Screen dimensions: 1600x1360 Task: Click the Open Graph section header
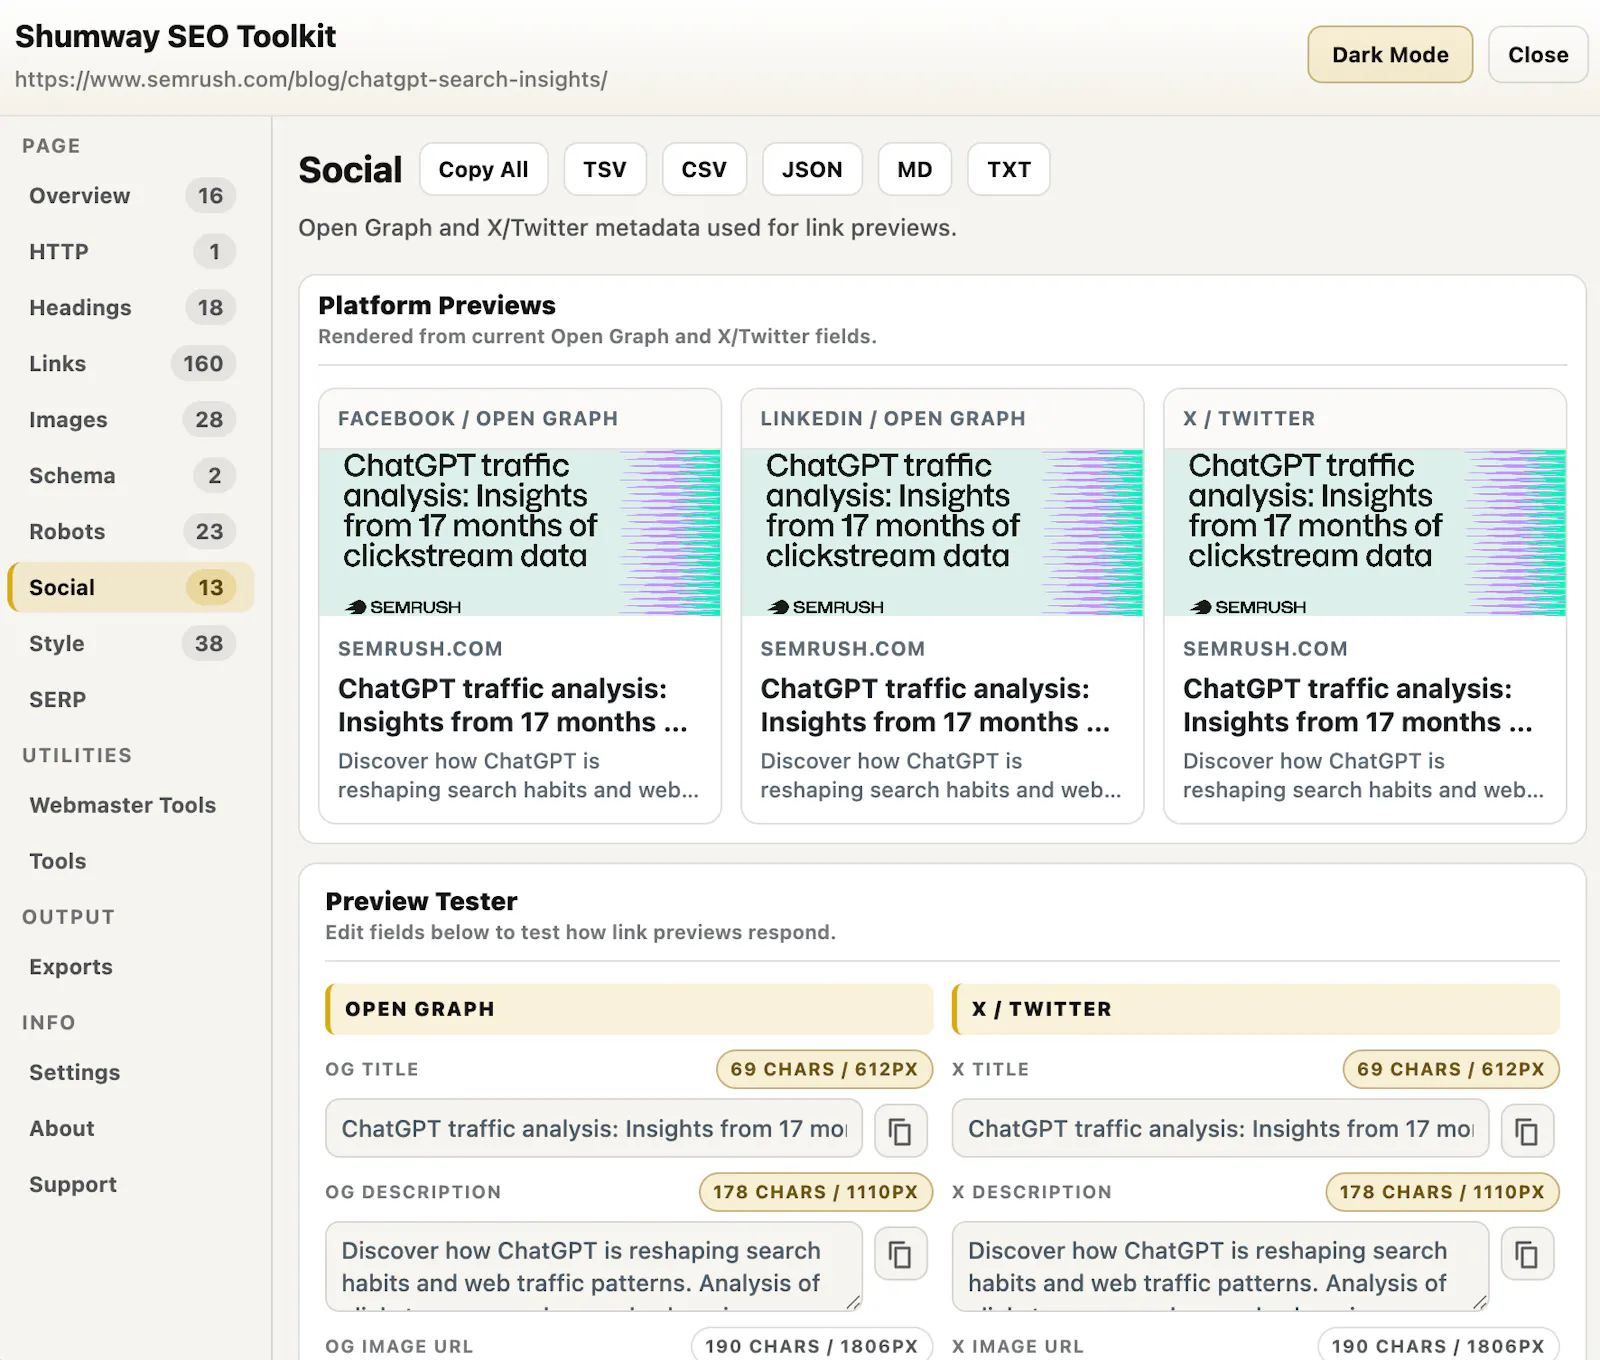coord(629,1009)
